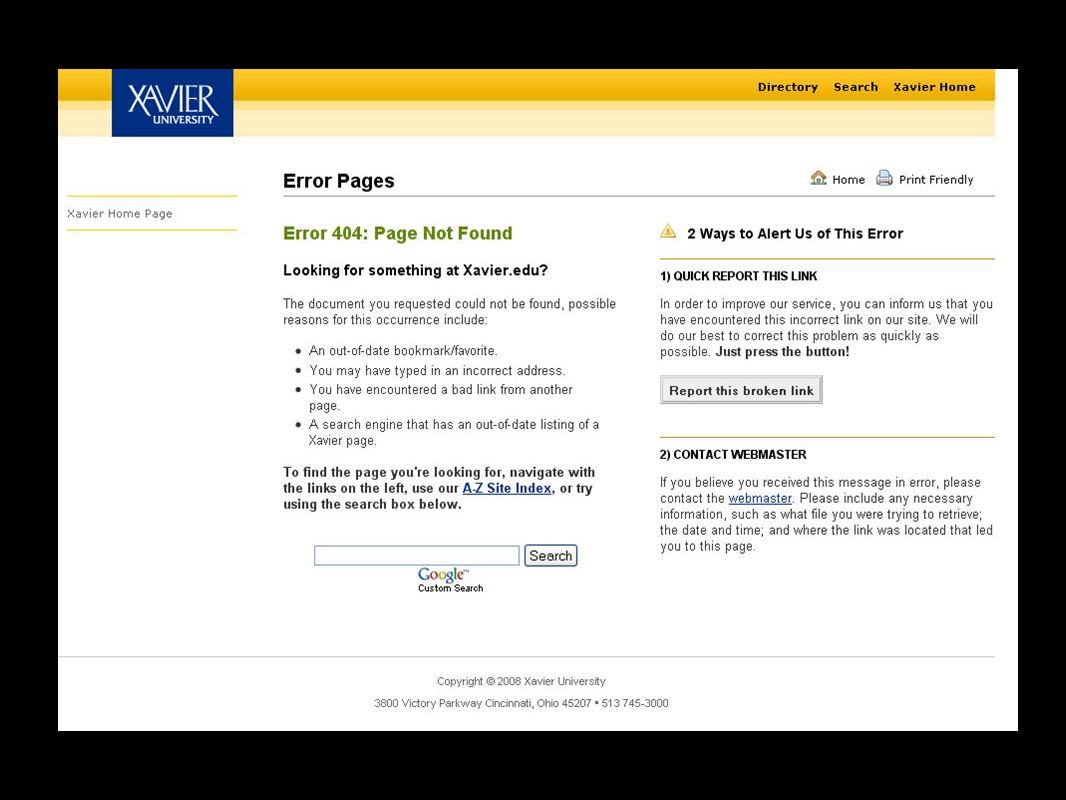Click the Report this broken link button

(741, 390)
